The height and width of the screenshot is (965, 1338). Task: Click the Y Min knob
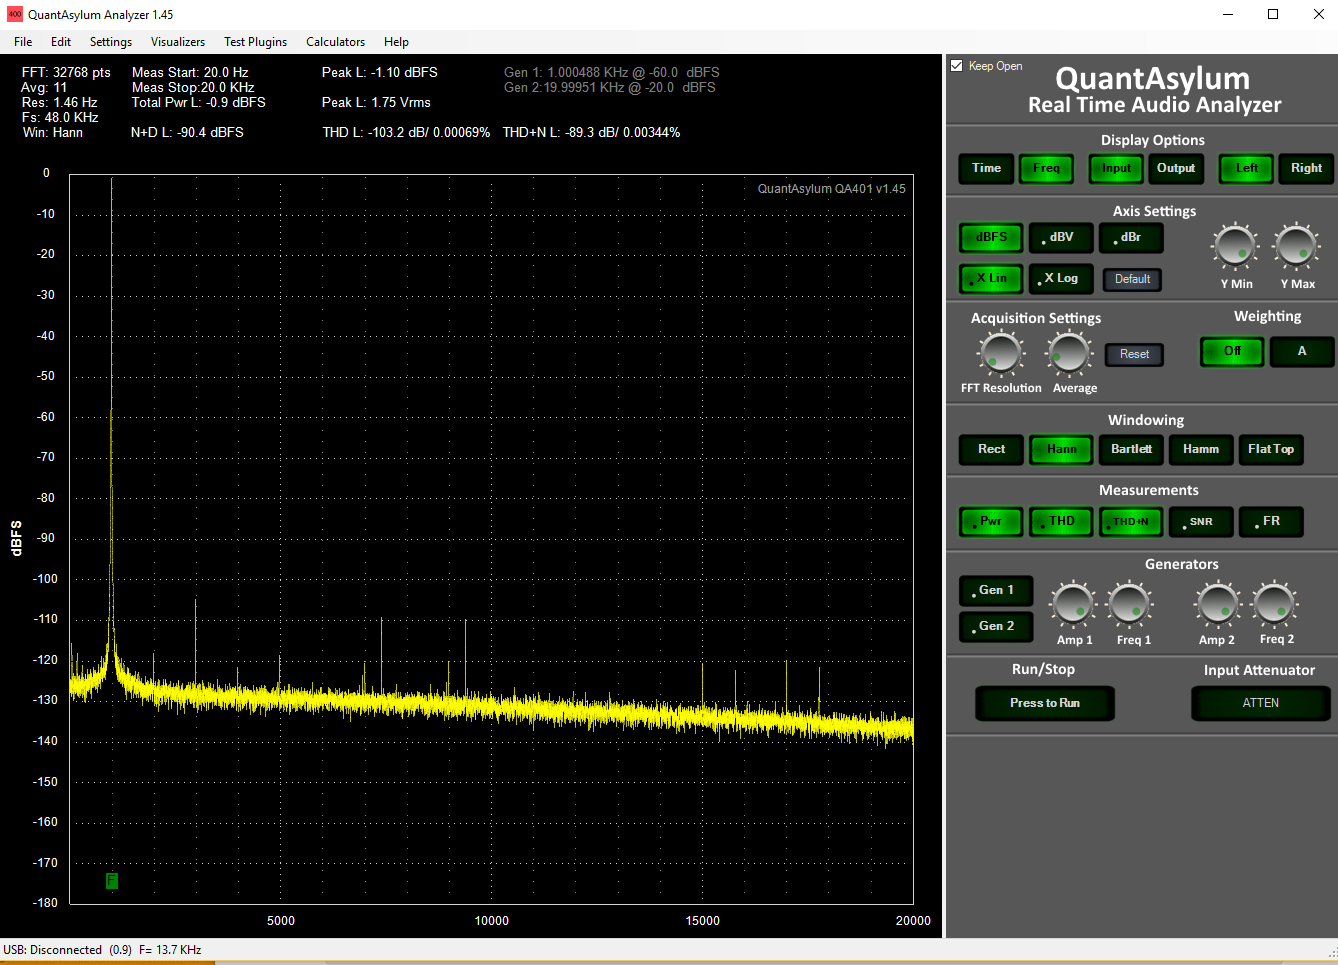(1236, 246)
